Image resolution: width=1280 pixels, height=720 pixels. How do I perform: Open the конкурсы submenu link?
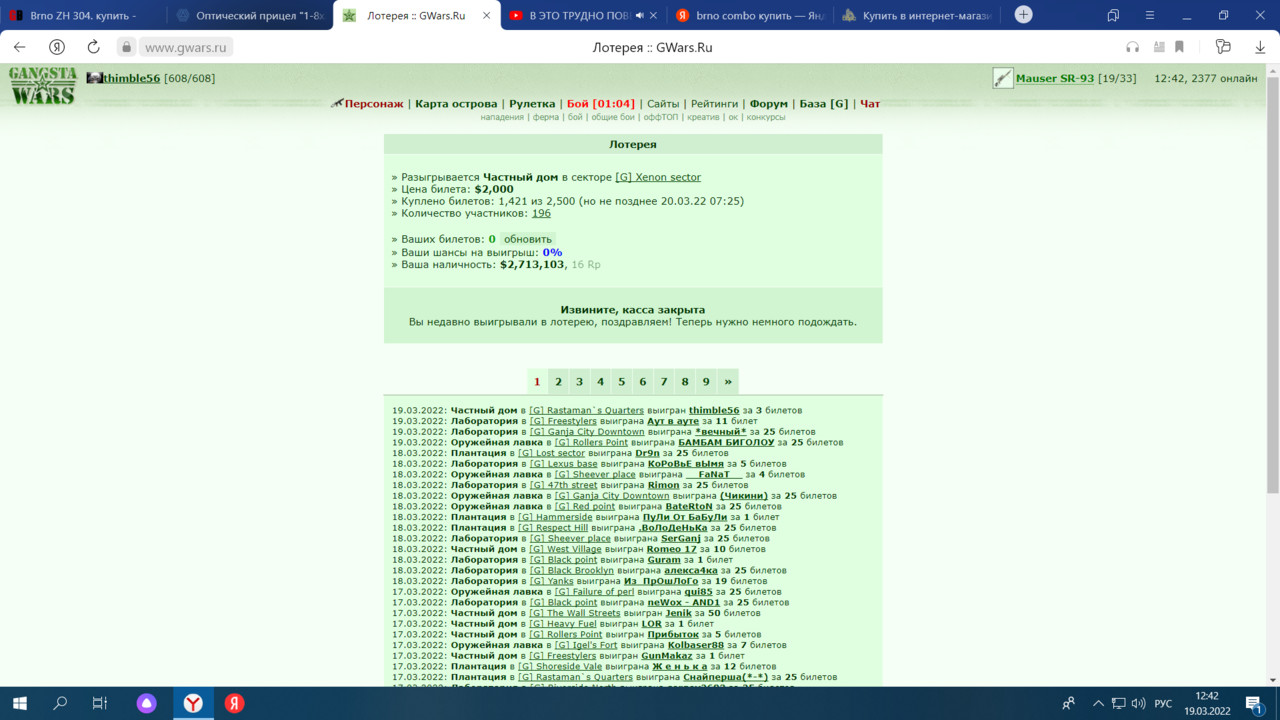[765, 117]
